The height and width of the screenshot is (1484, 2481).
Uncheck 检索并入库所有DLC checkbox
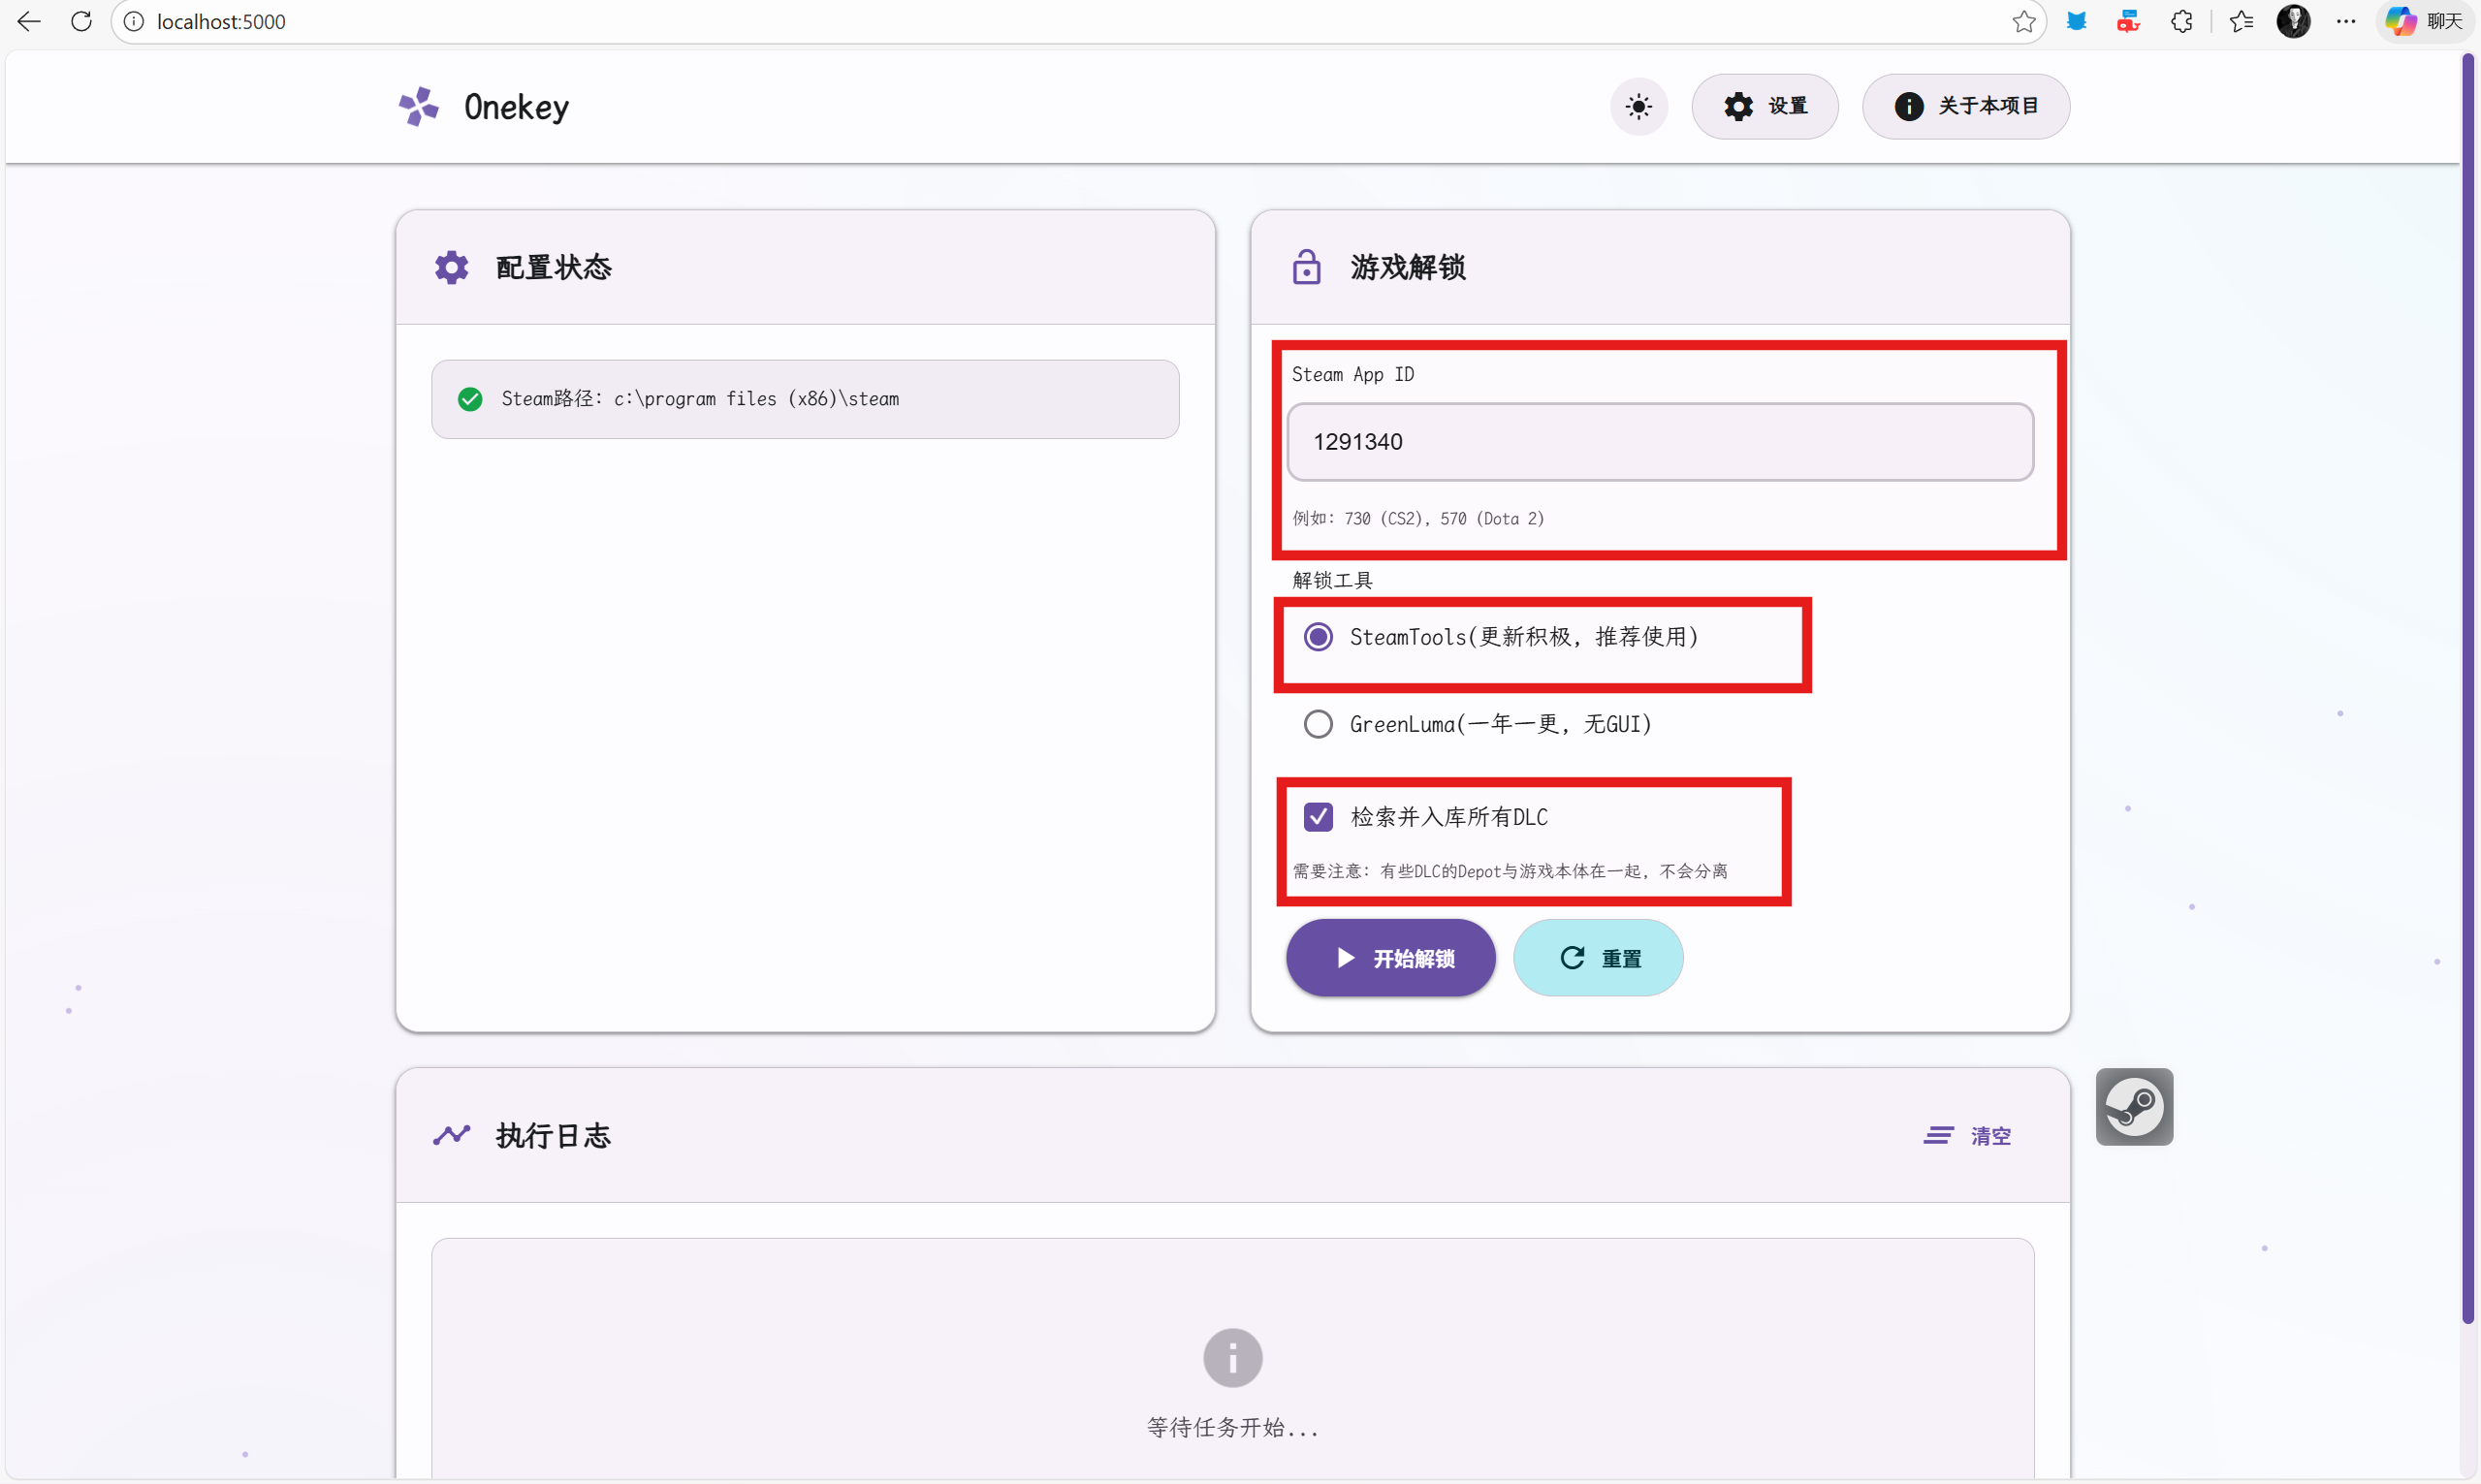pos(1317,817)
